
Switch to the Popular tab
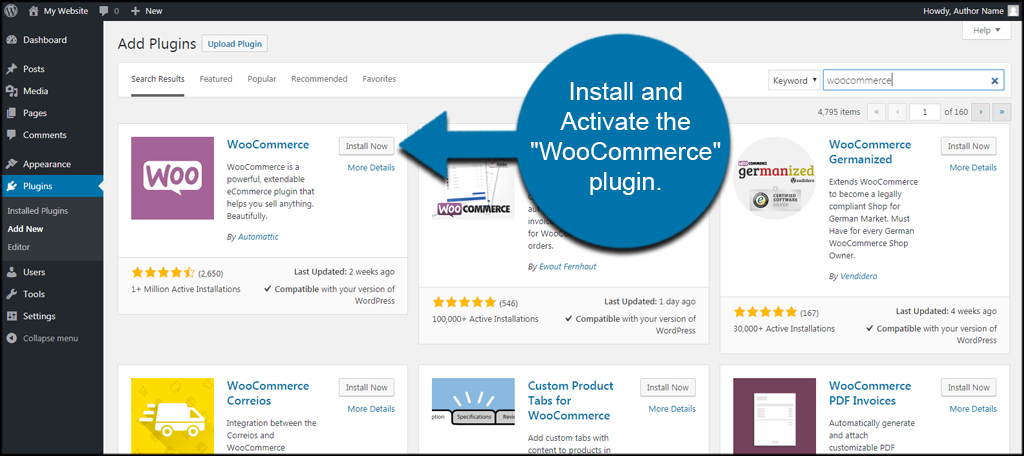pos(262,79)
